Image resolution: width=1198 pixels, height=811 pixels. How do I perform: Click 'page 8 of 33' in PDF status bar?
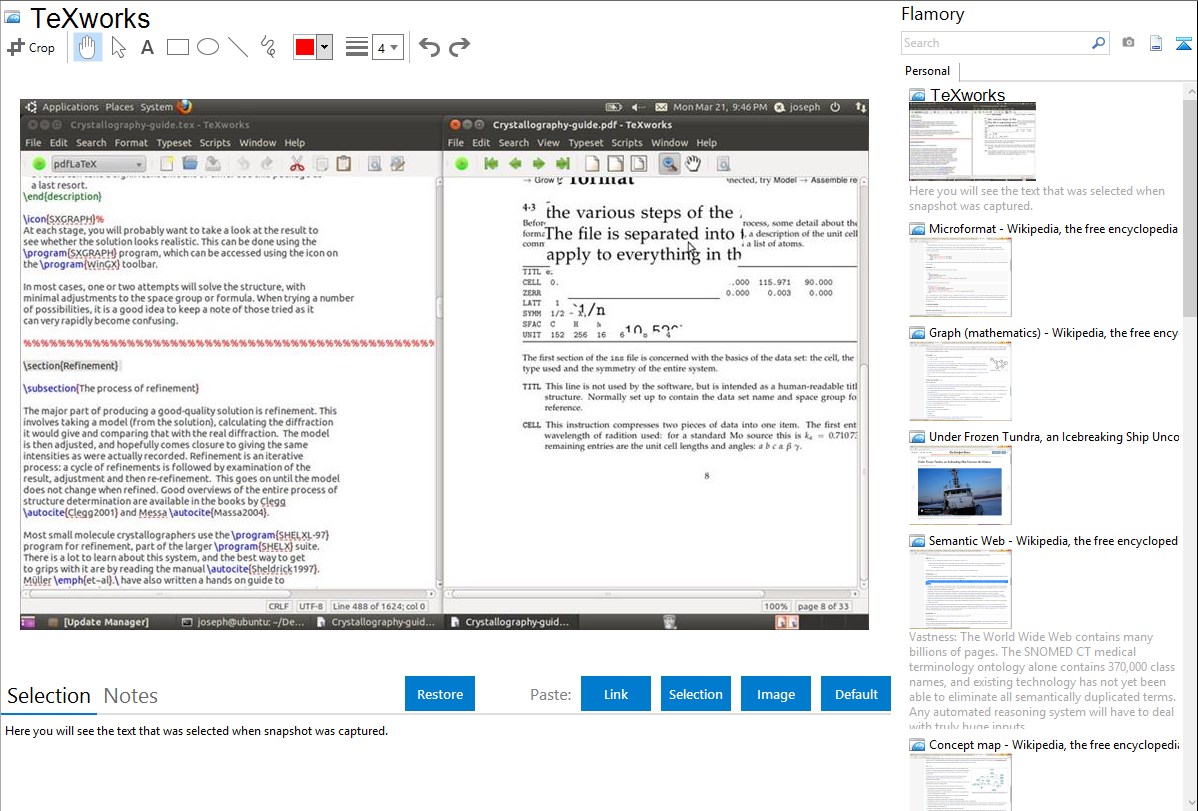click(x=823, y=606)
